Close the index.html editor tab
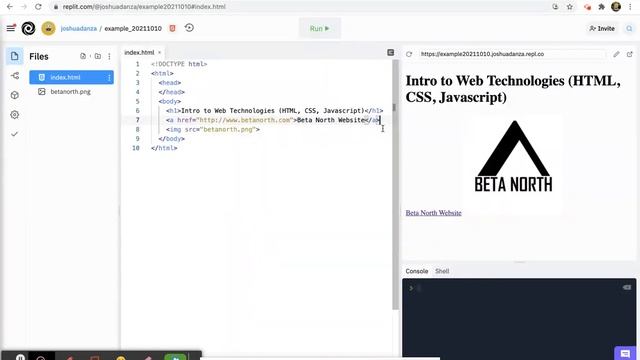The width and height of the screenshot is (640, 360). [160, 52]
